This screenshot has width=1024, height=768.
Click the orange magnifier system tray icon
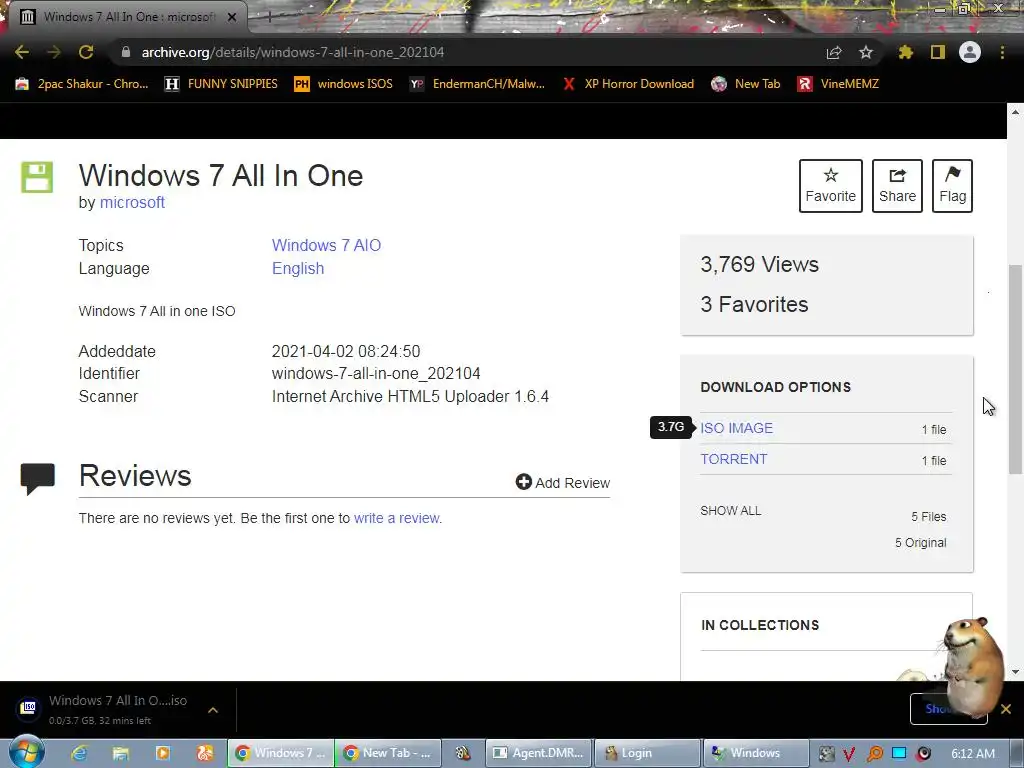point(874,754)
